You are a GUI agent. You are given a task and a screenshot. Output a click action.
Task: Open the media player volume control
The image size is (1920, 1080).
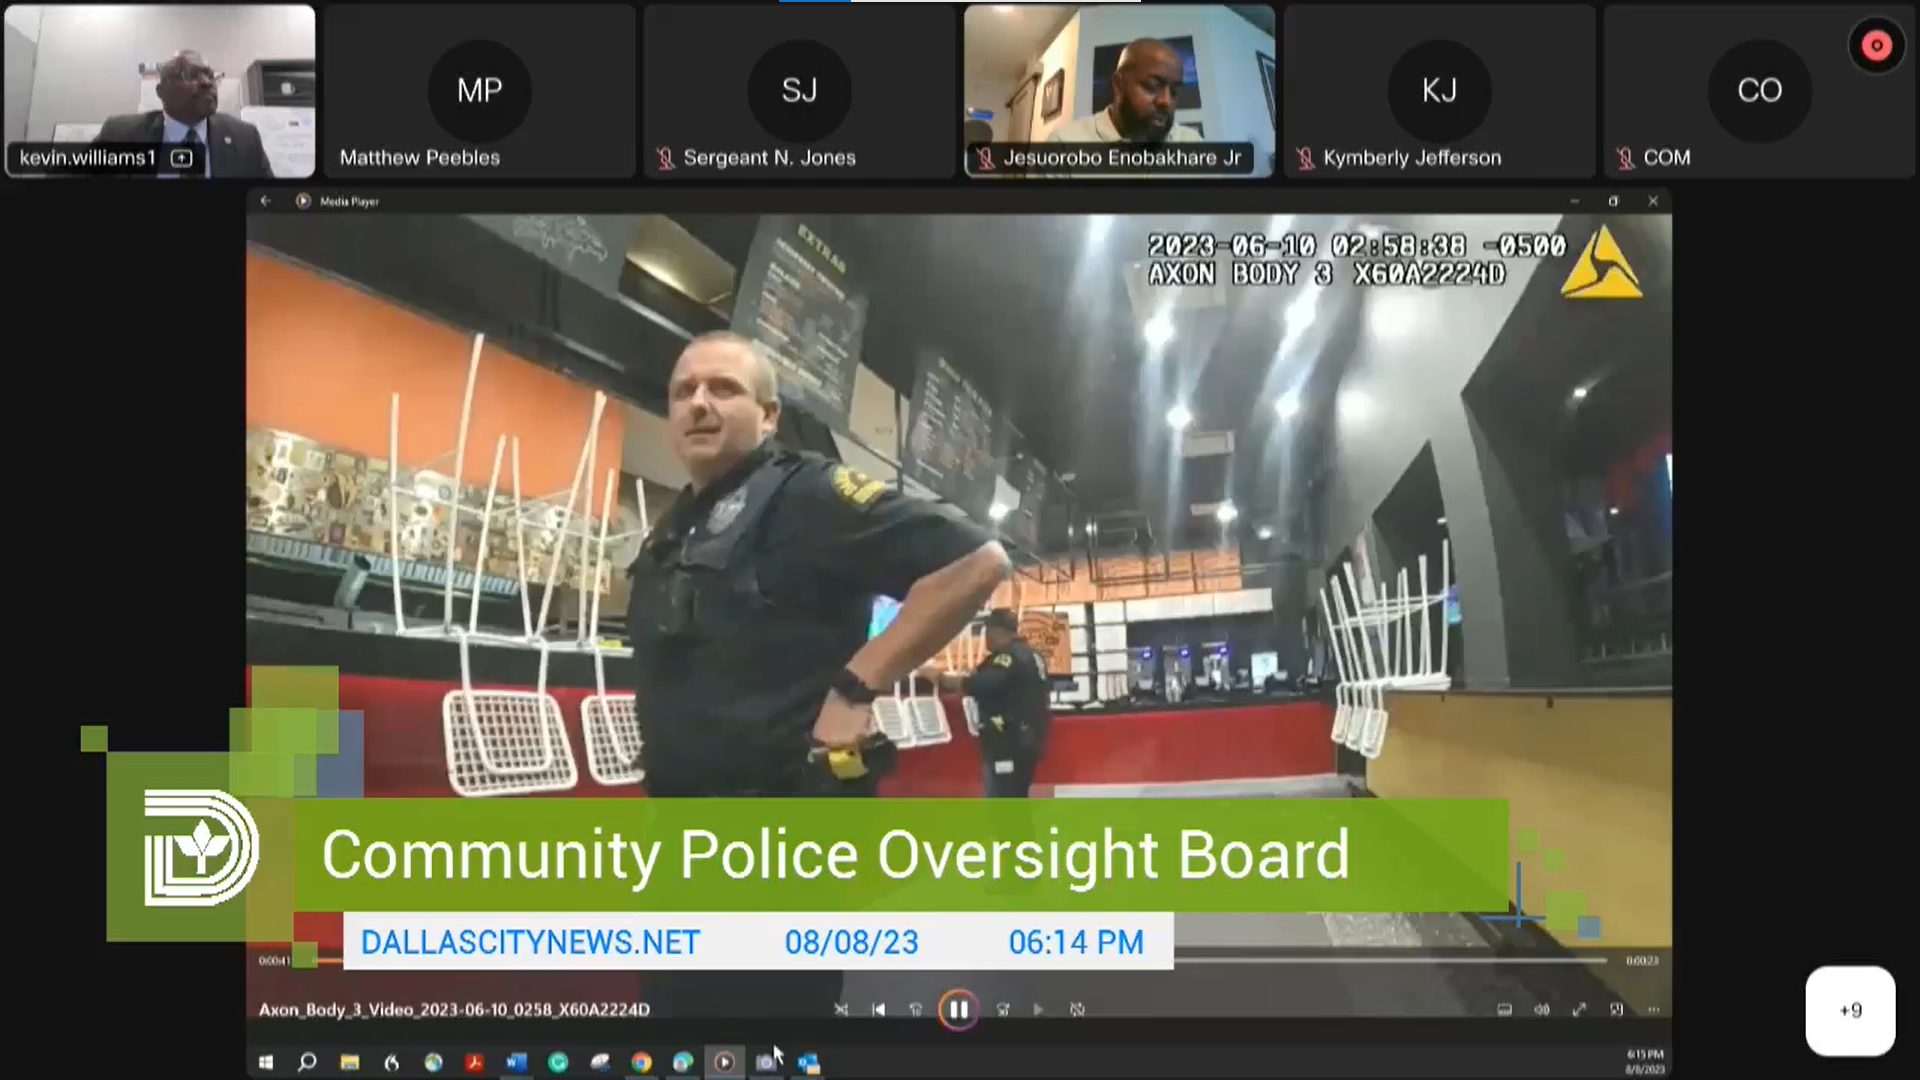click(x=1541, y=1009)
